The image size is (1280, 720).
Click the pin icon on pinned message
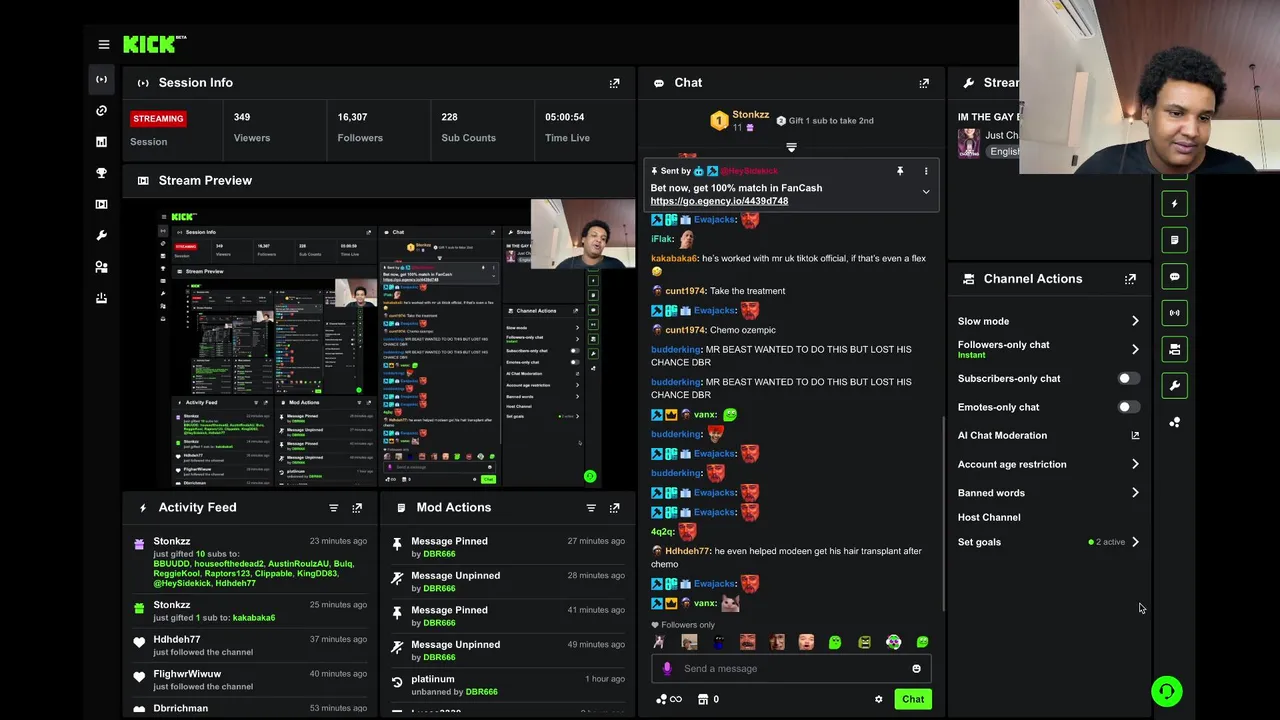[x=899, y=171]
